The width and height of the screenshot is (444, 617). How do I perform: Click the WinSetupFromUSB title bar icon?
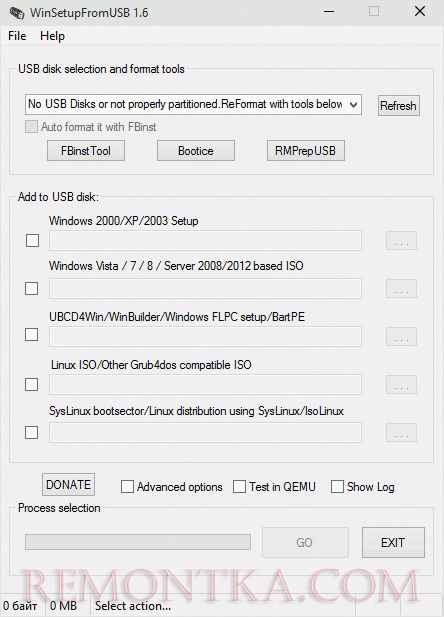pos(17,13)
